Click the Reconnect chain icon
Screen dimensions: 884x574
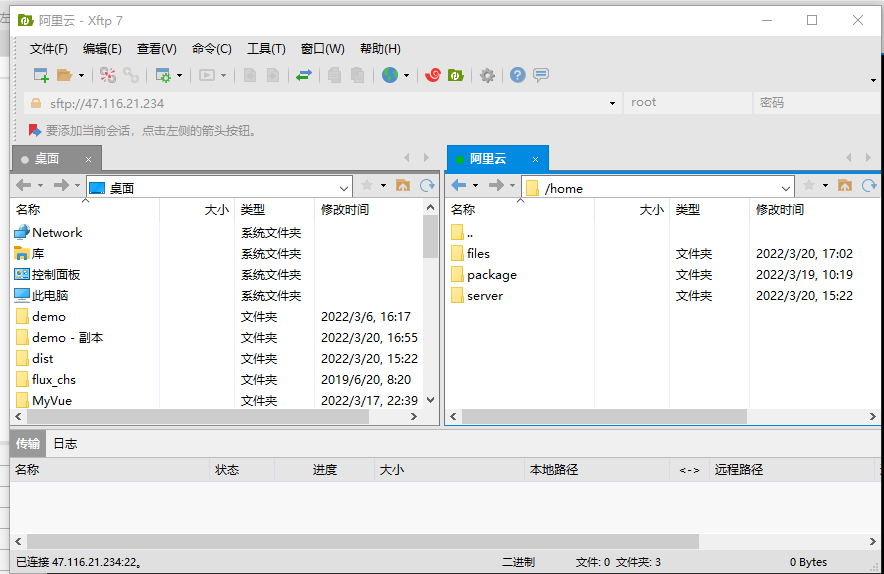point(131,75)
